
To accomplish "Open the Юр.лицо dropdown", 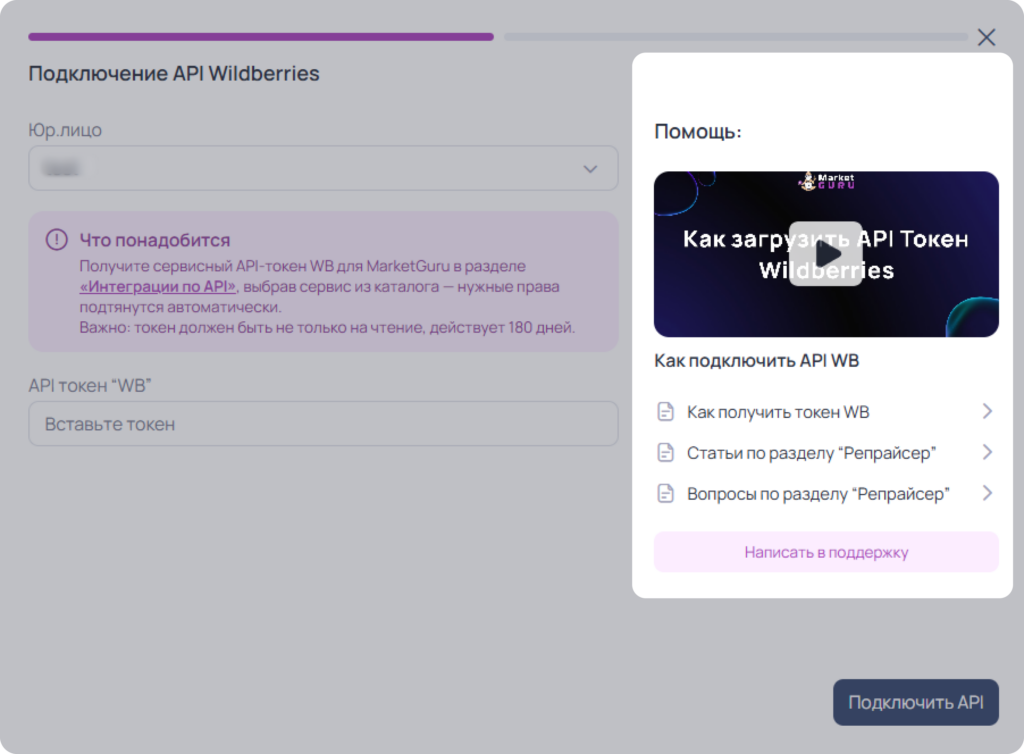I will 323,168.
